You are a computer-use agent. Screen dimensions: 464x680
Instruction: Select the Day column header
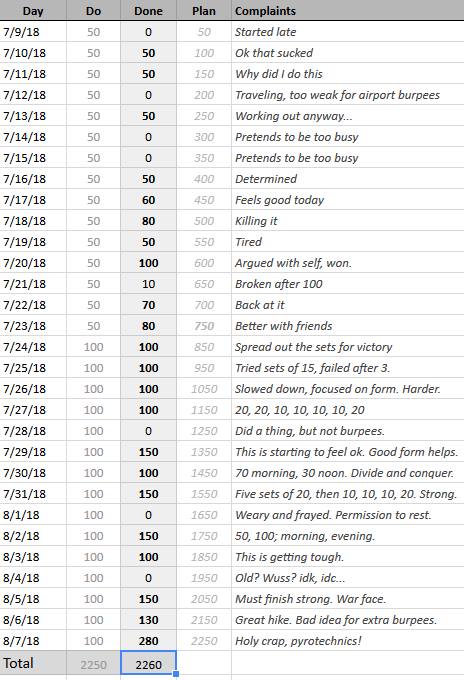pyautogui.click(x=33, y=10)
